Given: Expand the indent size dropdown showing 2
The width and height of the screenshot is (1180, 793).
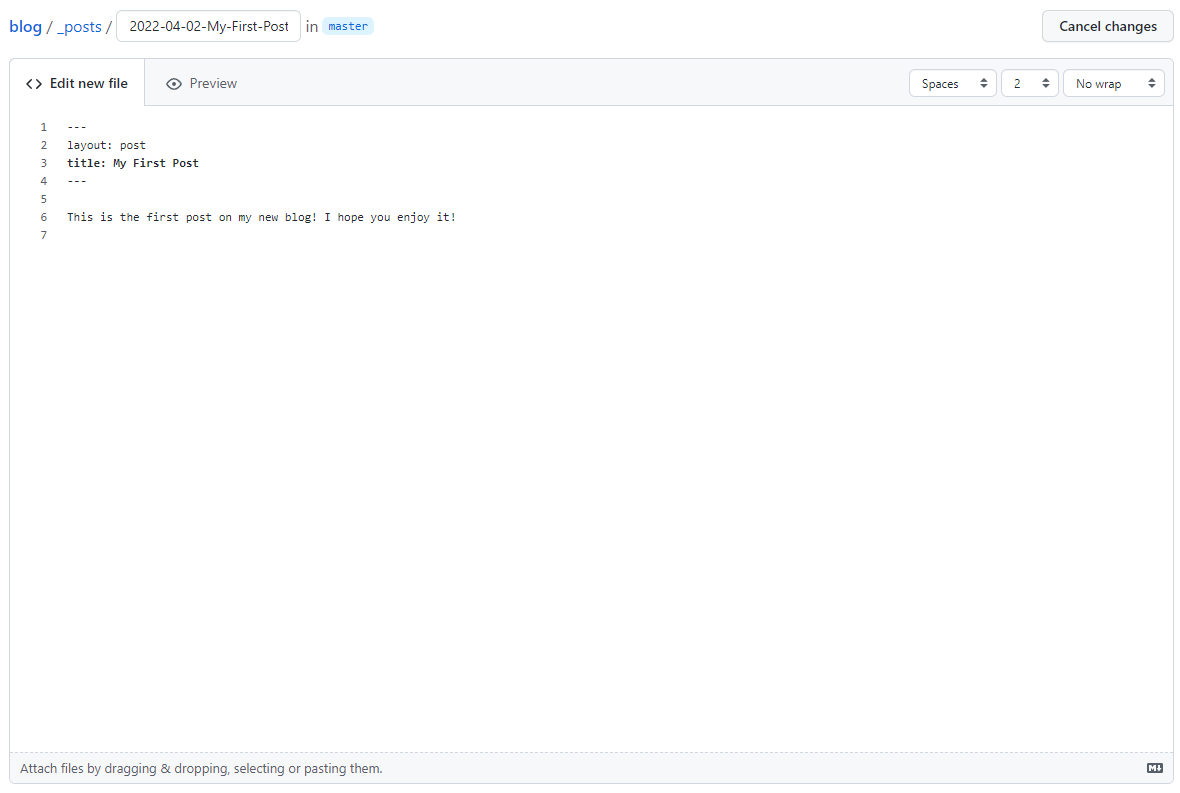Looking at the screenshot, I should (1029, 84).
